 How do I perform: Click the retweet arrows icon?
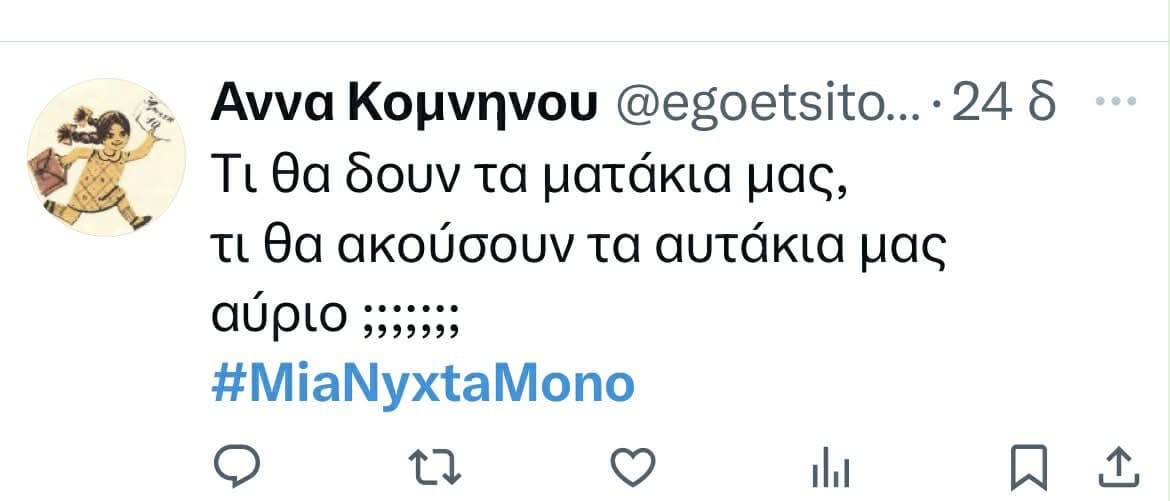pos(435,468)
